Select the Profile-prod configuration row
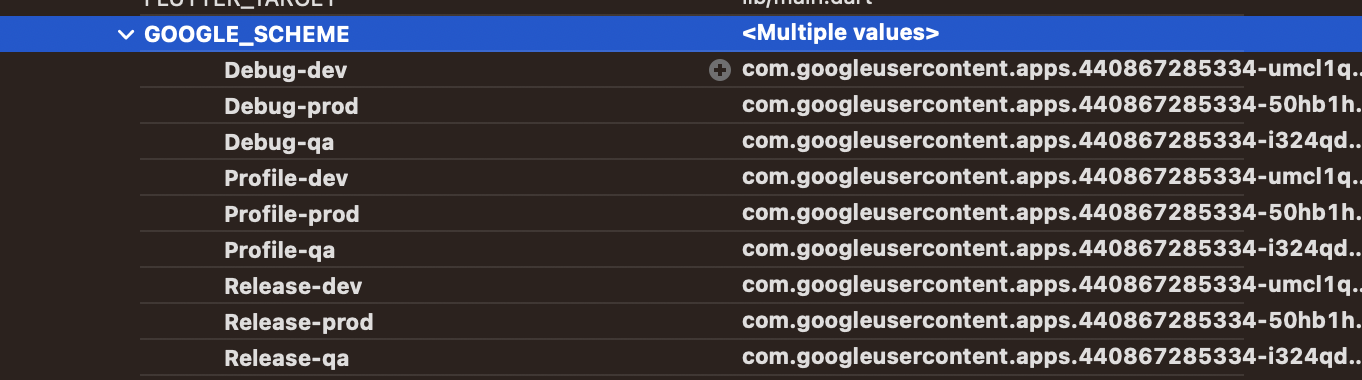Screen dimensions: 1362x380 click(681, 214)
